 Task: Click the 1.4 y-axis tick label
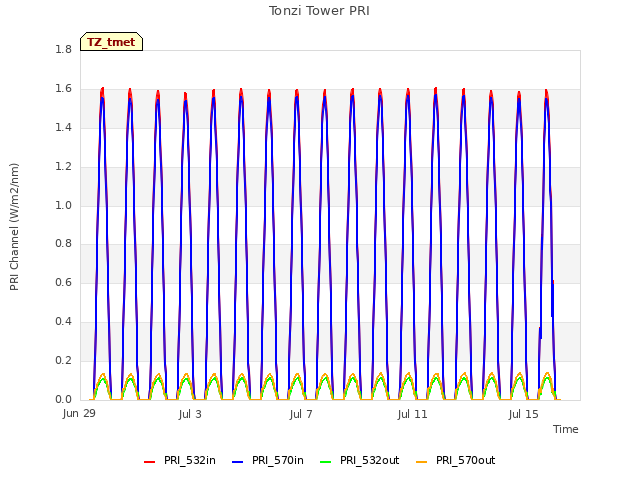[64, 127]
